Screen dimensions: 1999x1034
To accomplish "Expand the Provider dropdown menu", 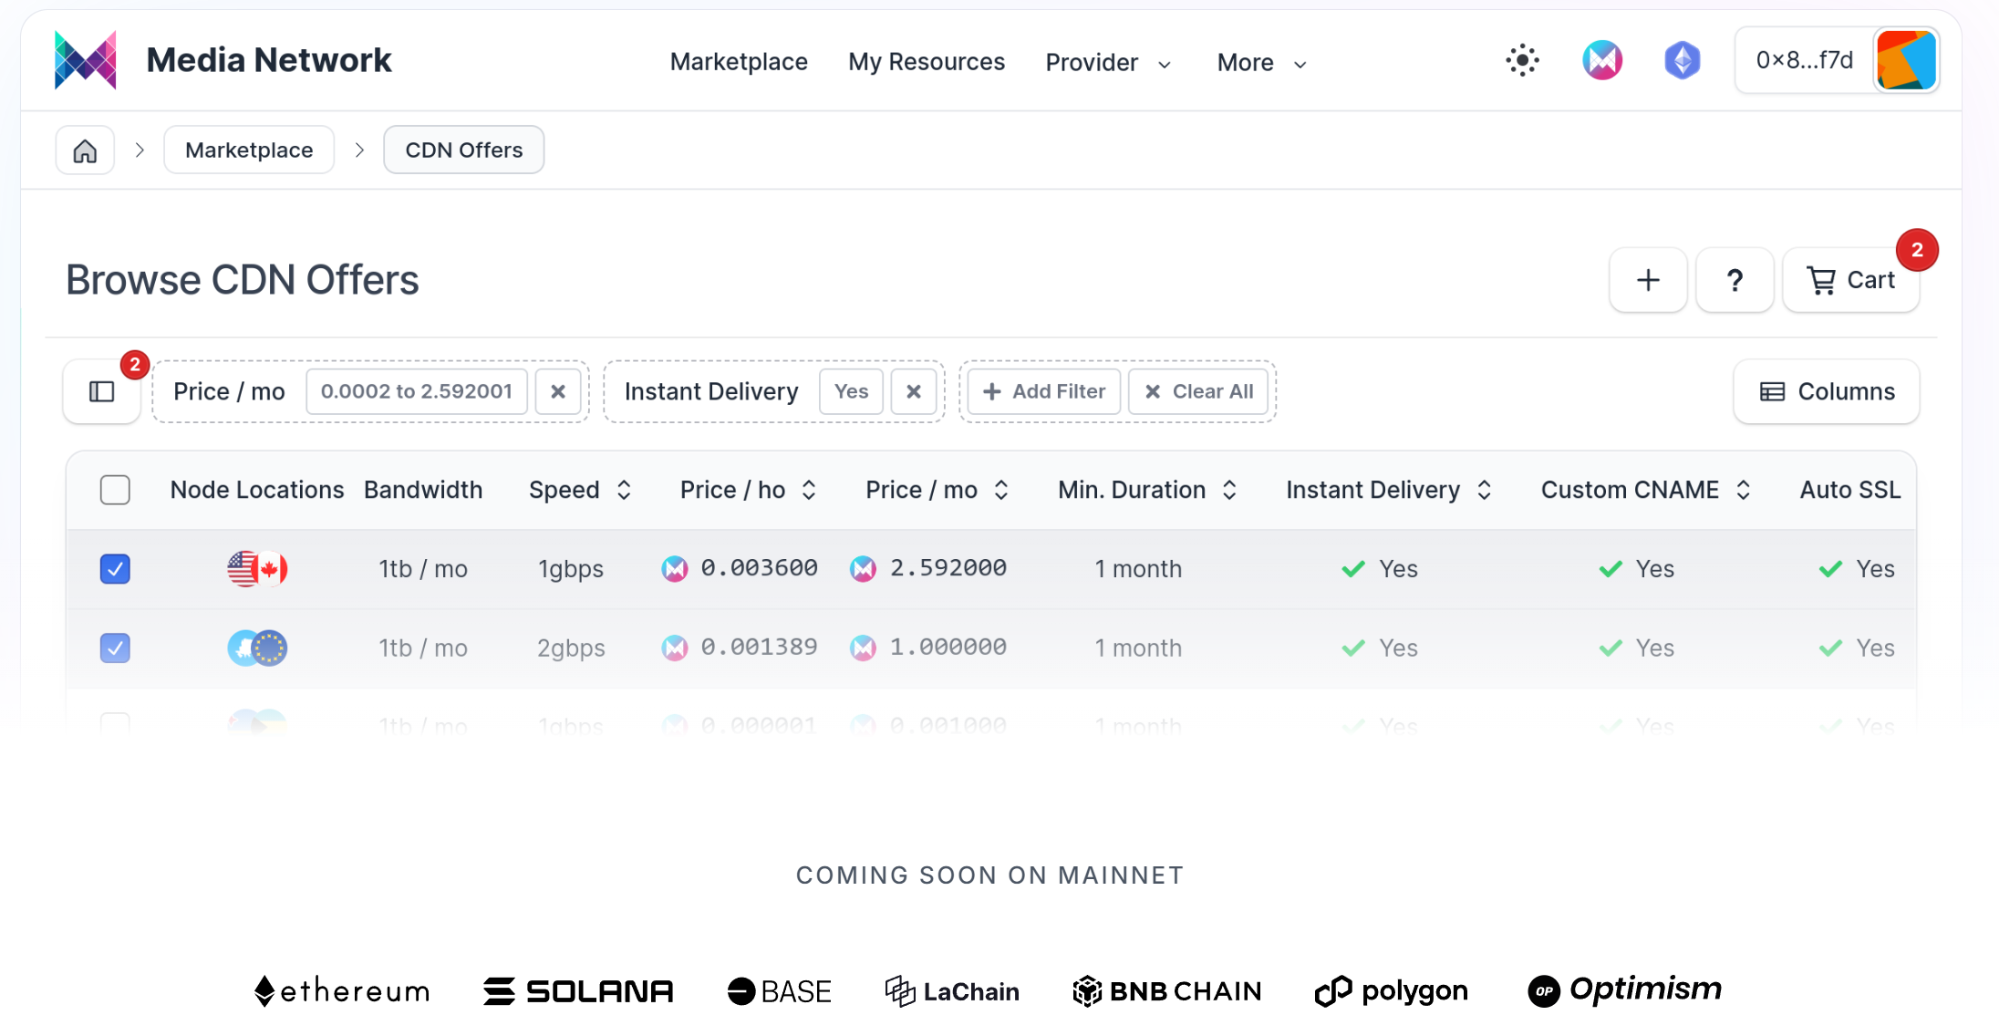I will (x=1108, y=63).
